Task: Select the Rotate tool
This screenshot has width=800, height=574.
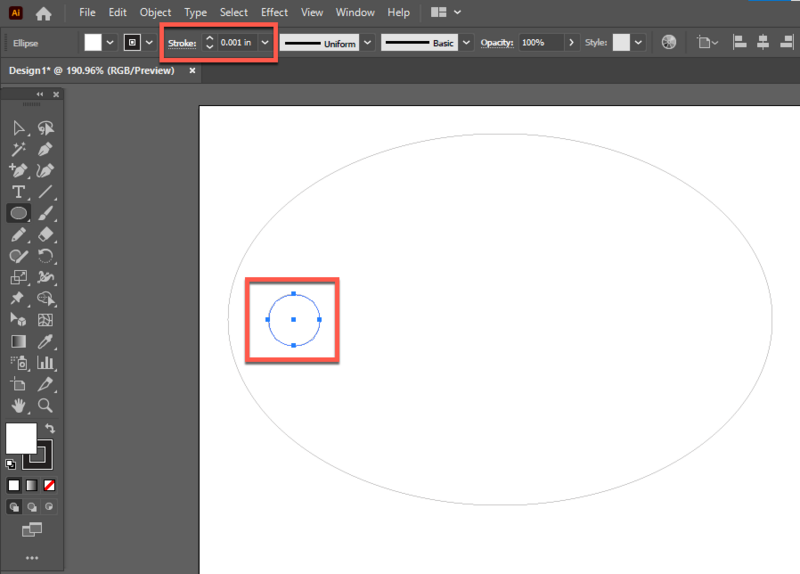Action: tap(45, 256)
